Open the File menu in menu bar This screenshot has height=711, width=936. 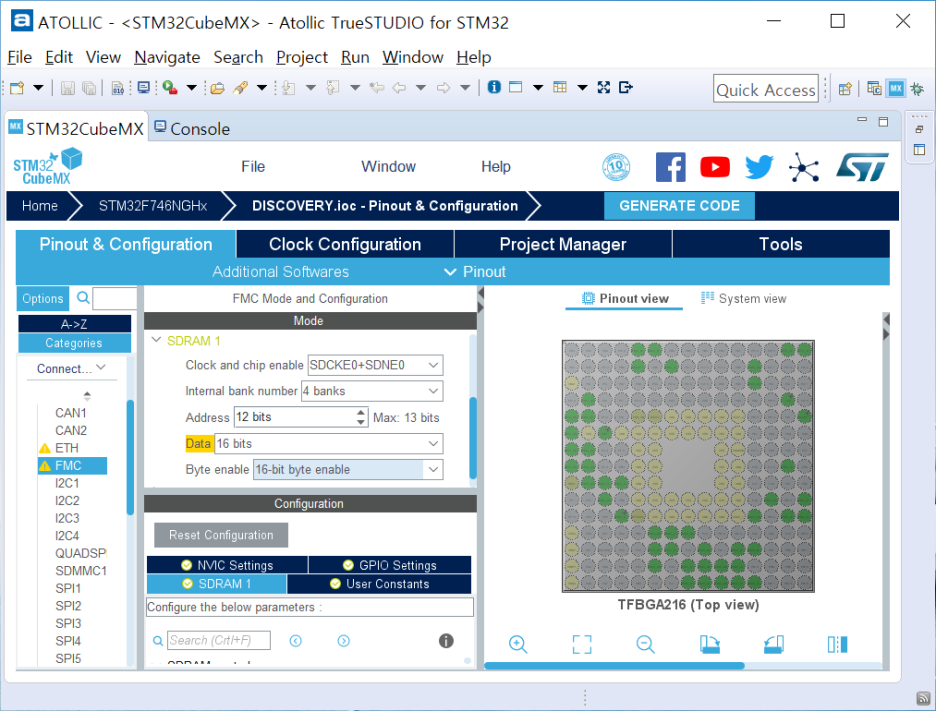[x=19, y=57]
